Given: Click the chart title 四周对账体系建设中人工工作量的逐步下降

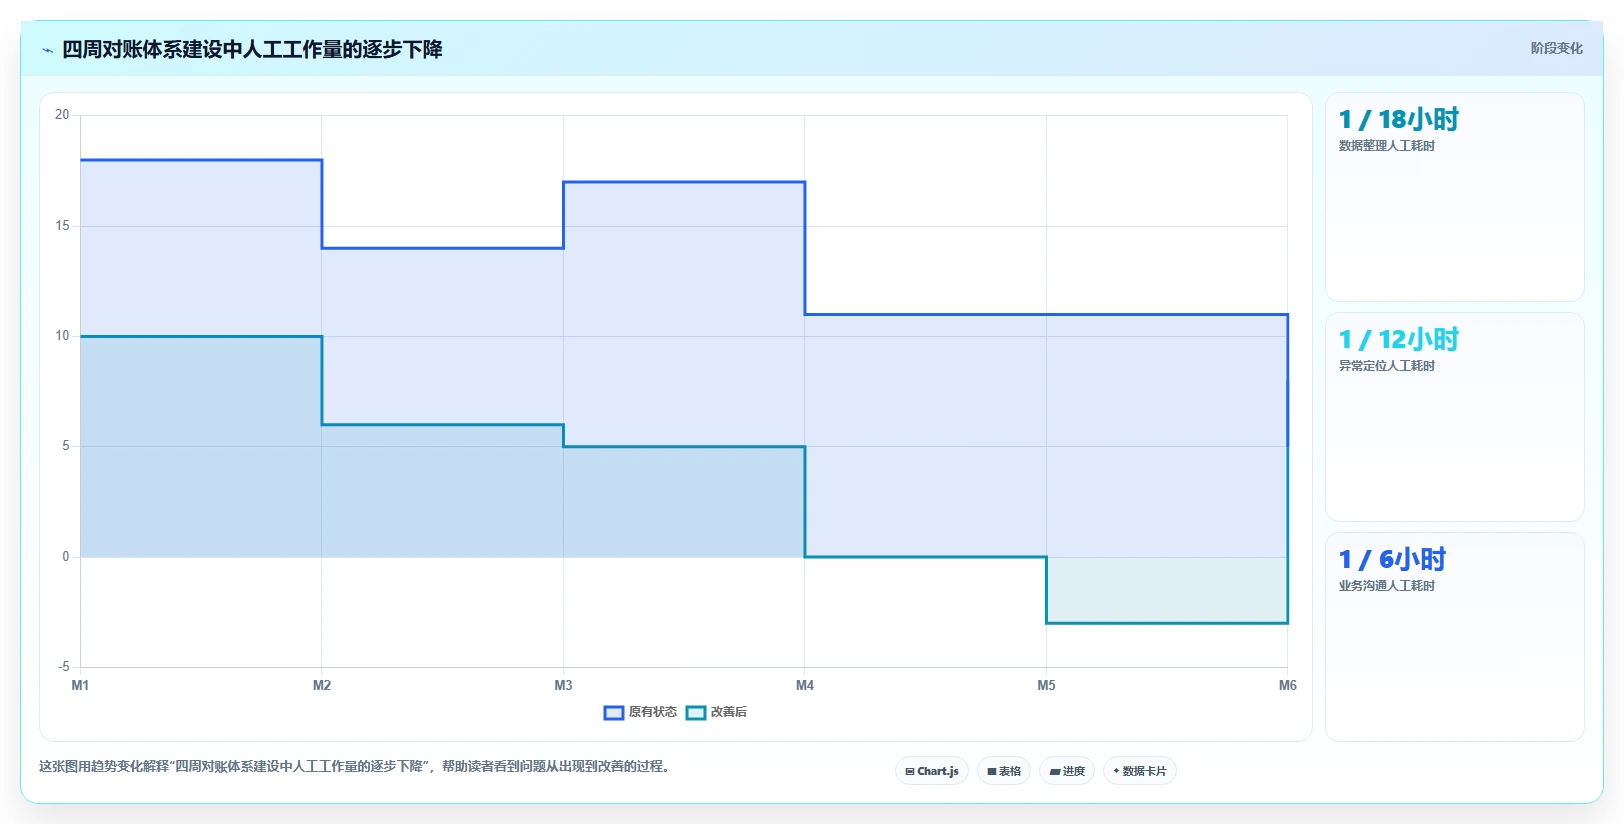Looking at the screenshot, I should click(252, 50).
